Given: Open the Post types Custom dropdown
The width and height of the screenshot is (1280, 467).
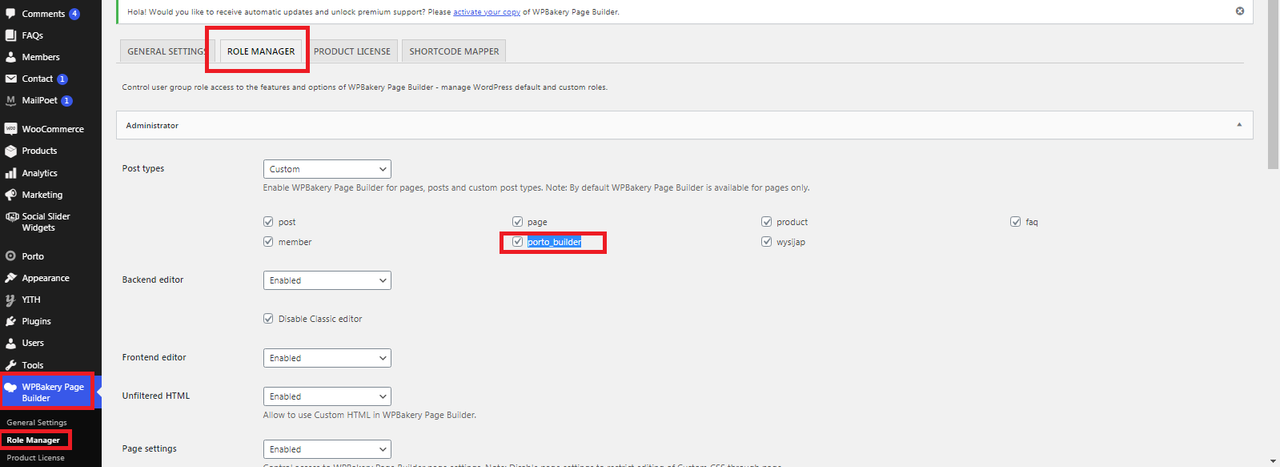Looking at the screenshot, I should (327, 169).
